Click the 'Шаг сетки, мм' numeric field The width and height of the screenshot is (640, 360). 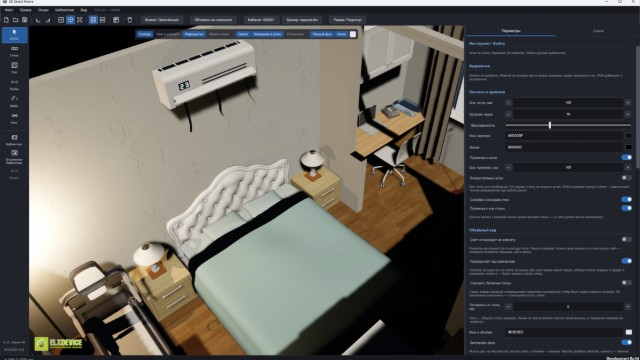(568, 102)
